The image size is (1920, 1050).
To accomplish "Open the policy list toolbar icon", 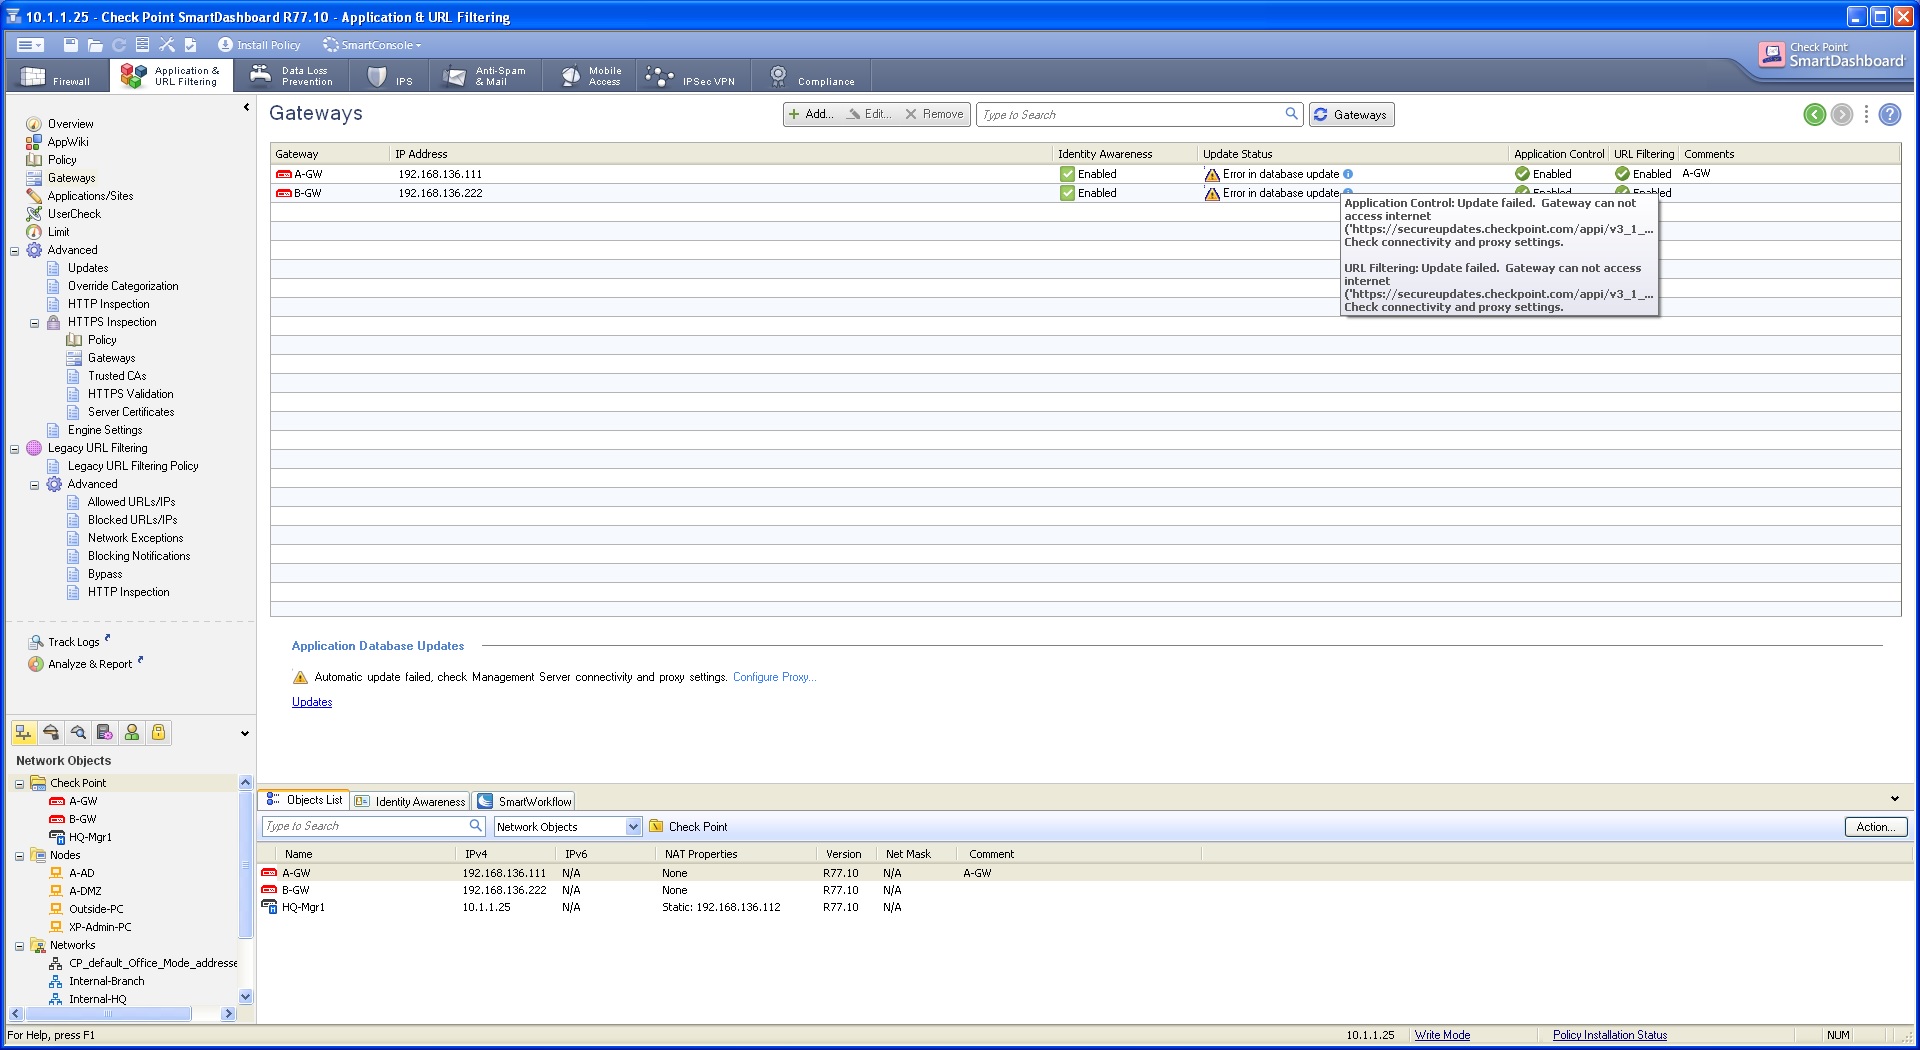I will tap(143, 45).
